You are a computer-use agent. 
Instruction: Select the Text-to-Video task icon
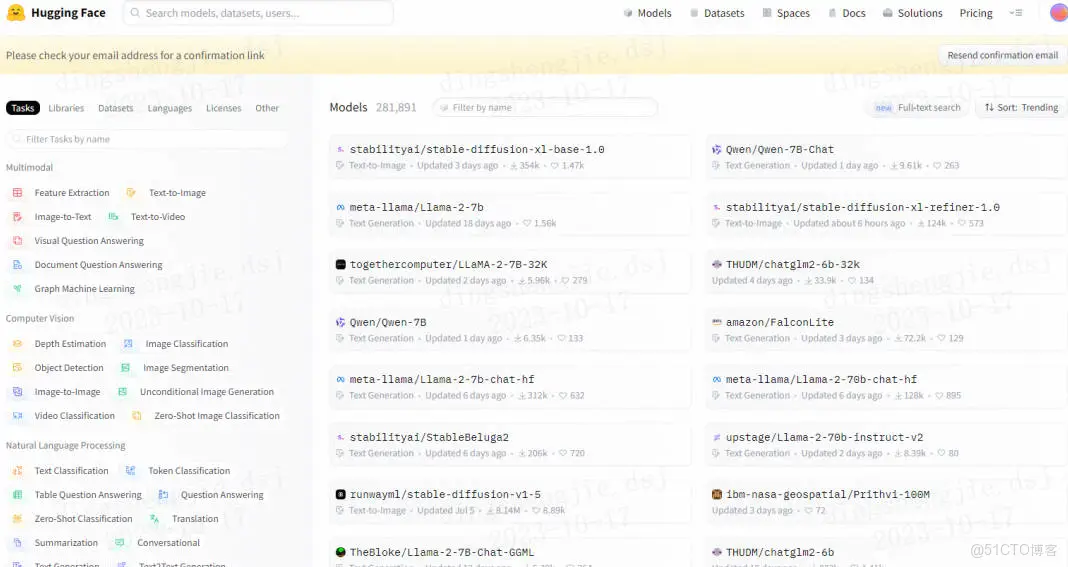114,217
